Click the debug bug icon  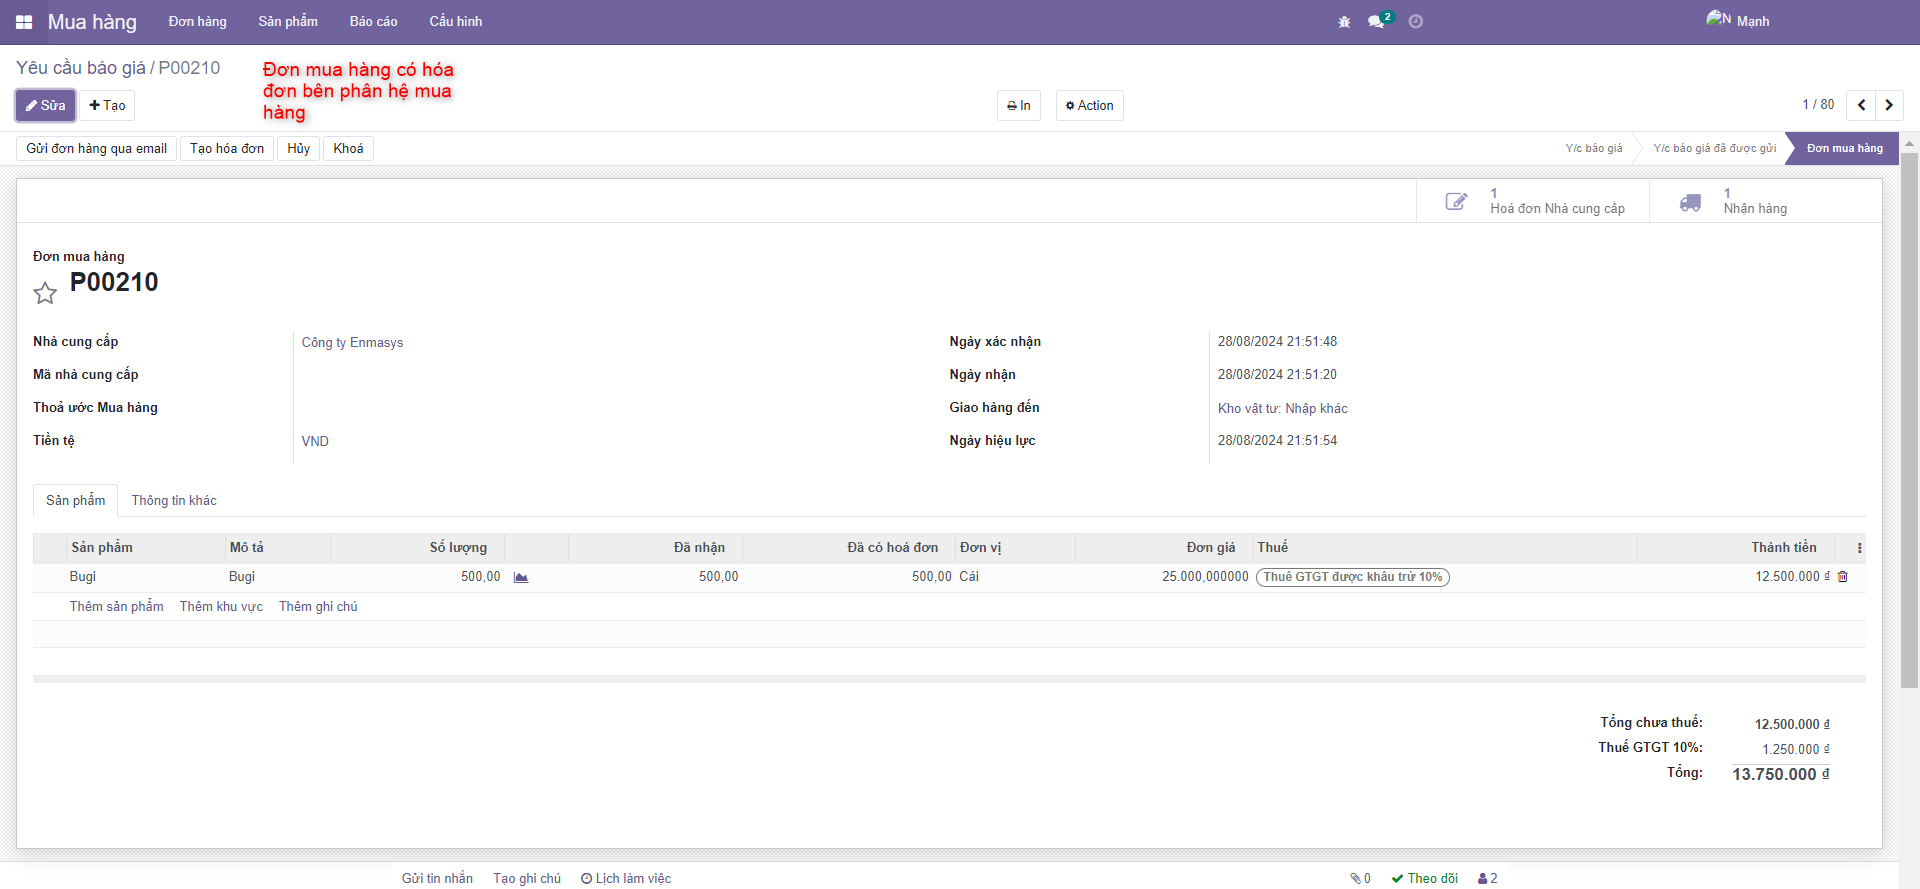coord(1344,22)
